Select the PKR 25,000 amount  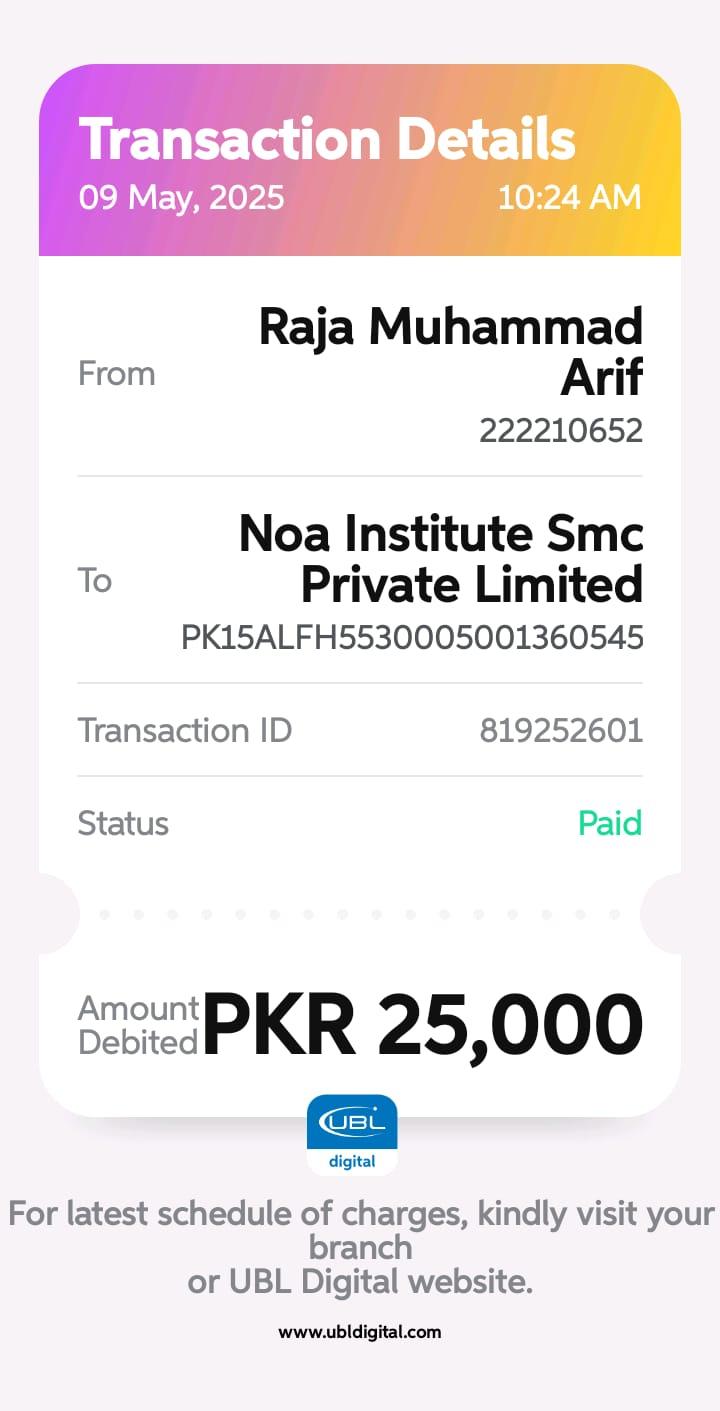422,1025
